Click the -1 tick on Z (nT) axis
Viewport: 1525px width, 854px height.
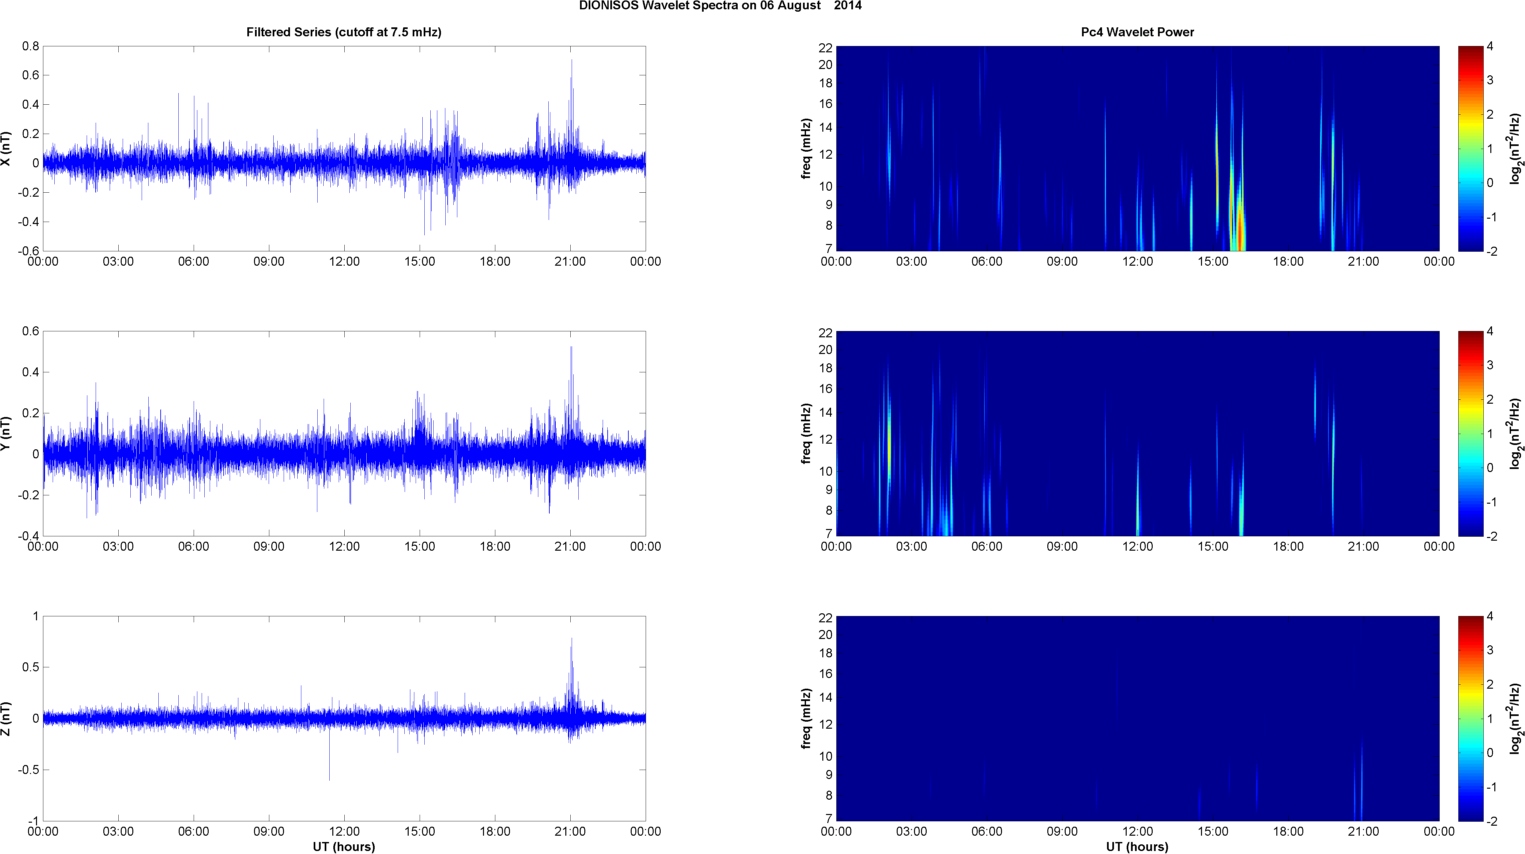coord(34,821)
